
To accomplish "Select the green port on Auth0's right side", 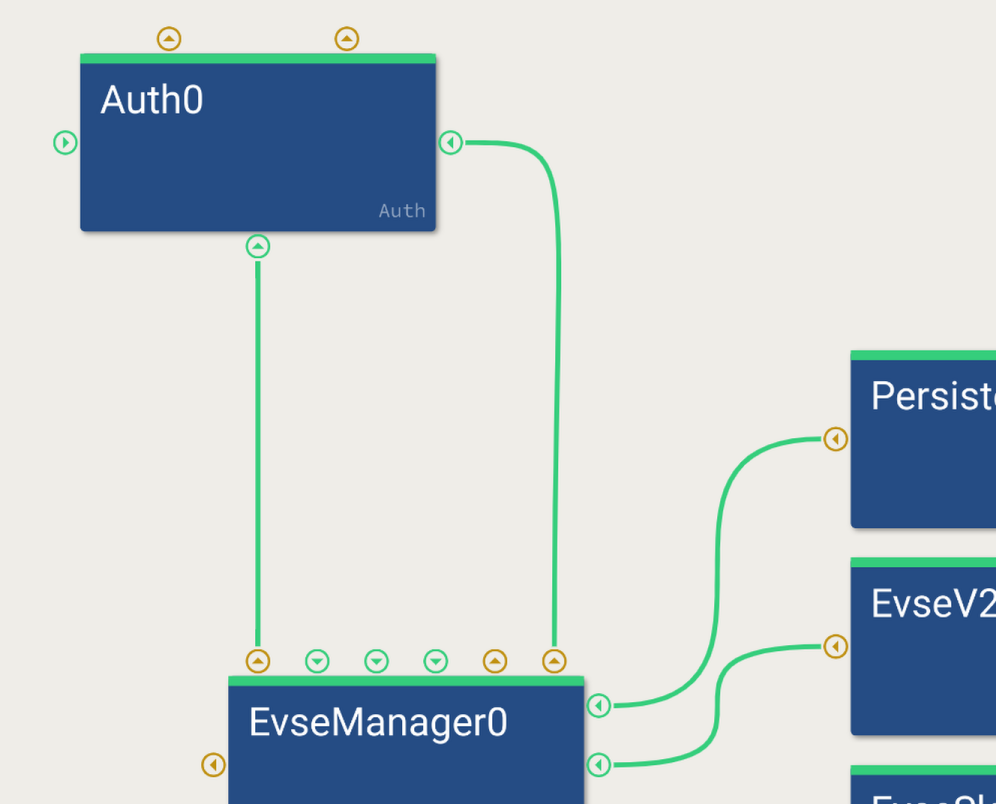I will (451, 143).
